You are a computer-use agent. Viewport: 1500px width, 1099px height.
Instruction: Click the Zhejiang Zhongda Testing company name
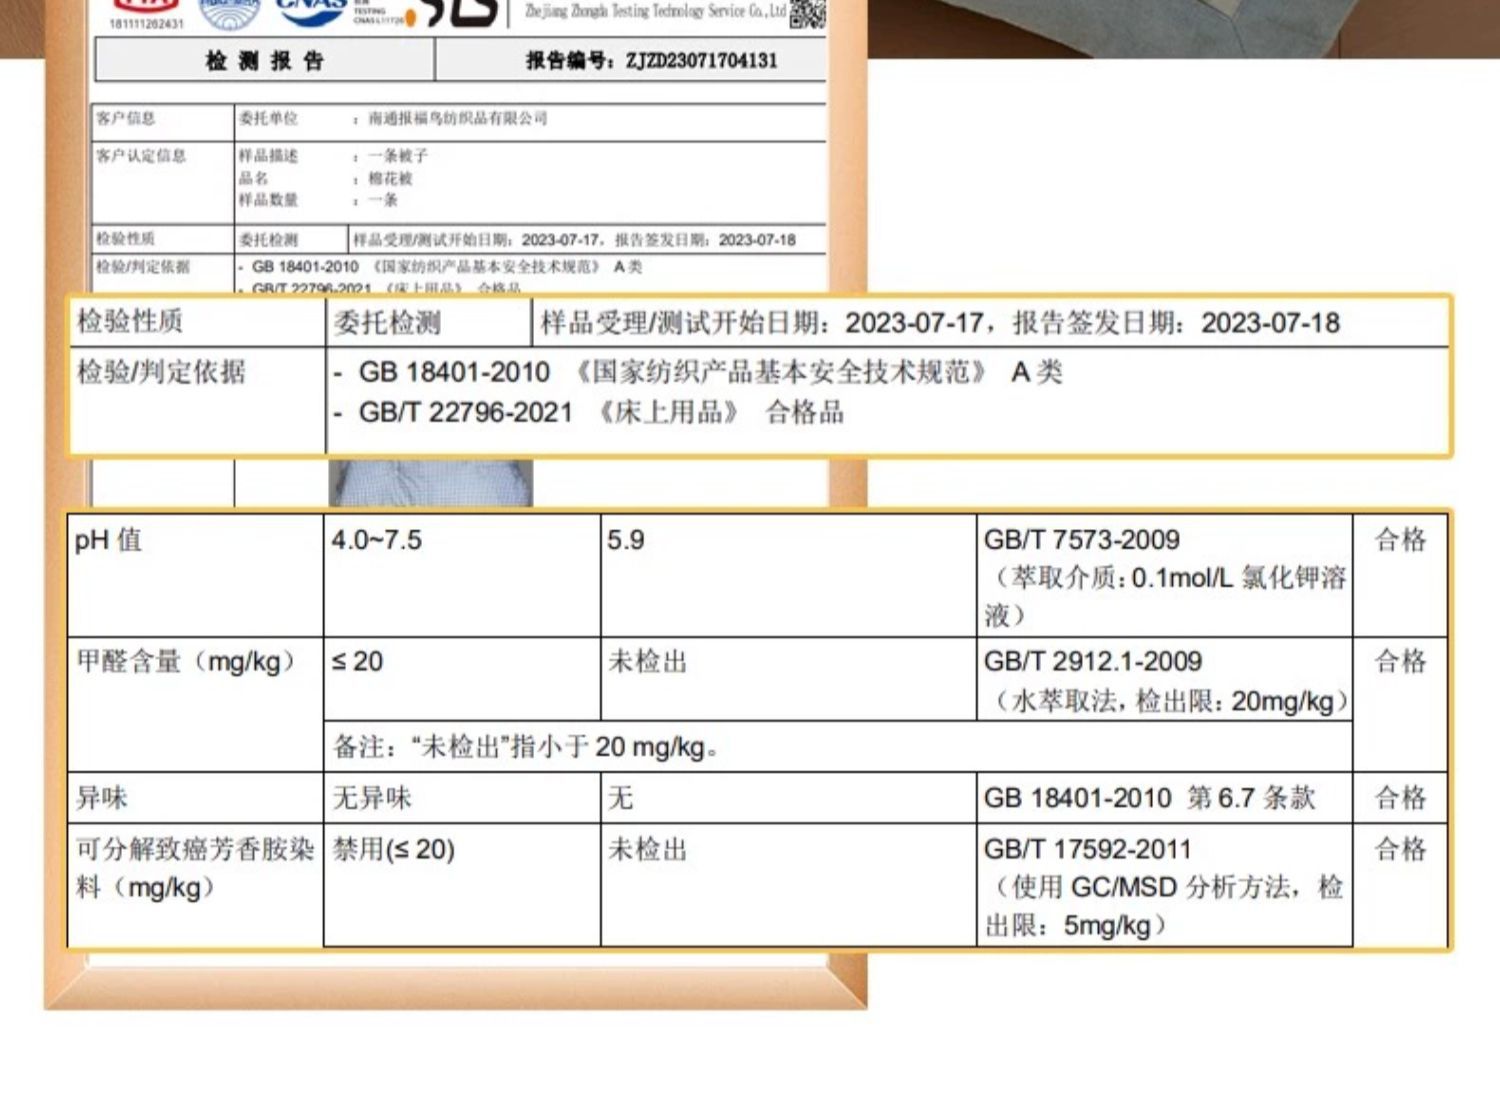click(655, 12)
